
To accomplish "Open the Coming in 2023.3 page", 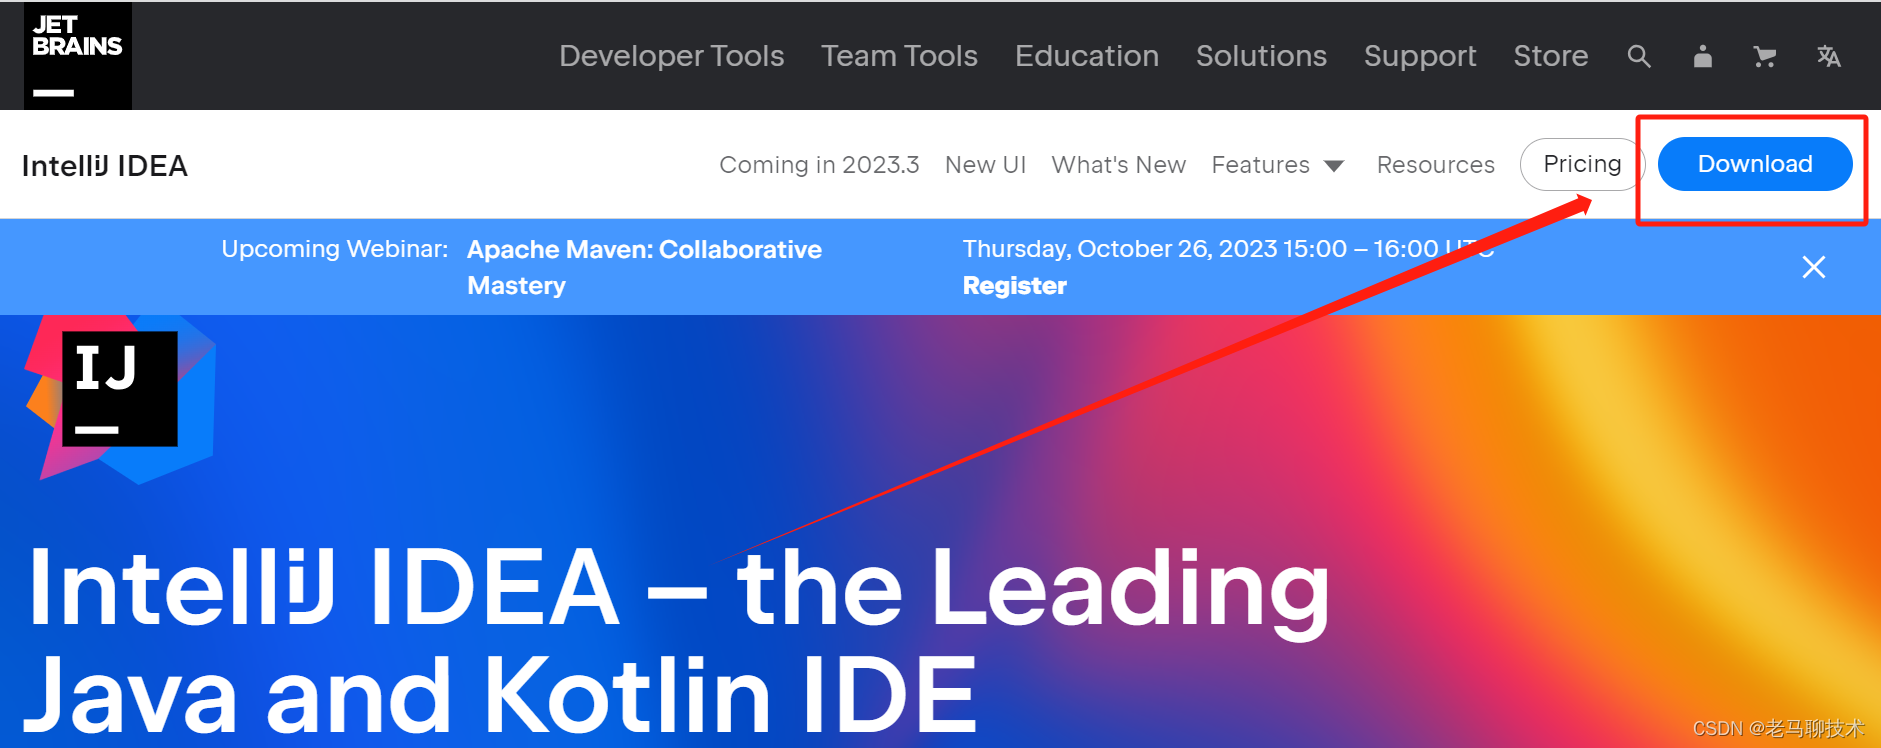I will click(x=819, y=165).
